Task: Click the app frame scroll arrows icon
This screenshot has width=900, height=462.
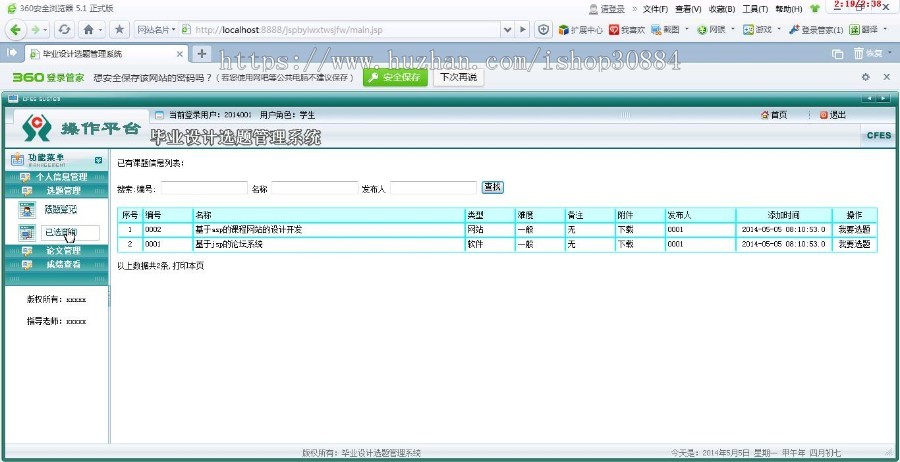Action: click(876, 99)
